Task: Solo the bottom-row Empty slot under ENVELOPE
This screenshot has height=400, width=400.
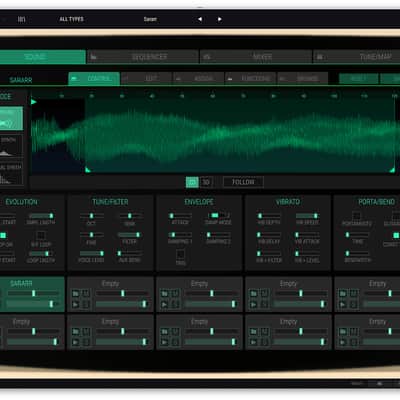Action: coord(175,342)
